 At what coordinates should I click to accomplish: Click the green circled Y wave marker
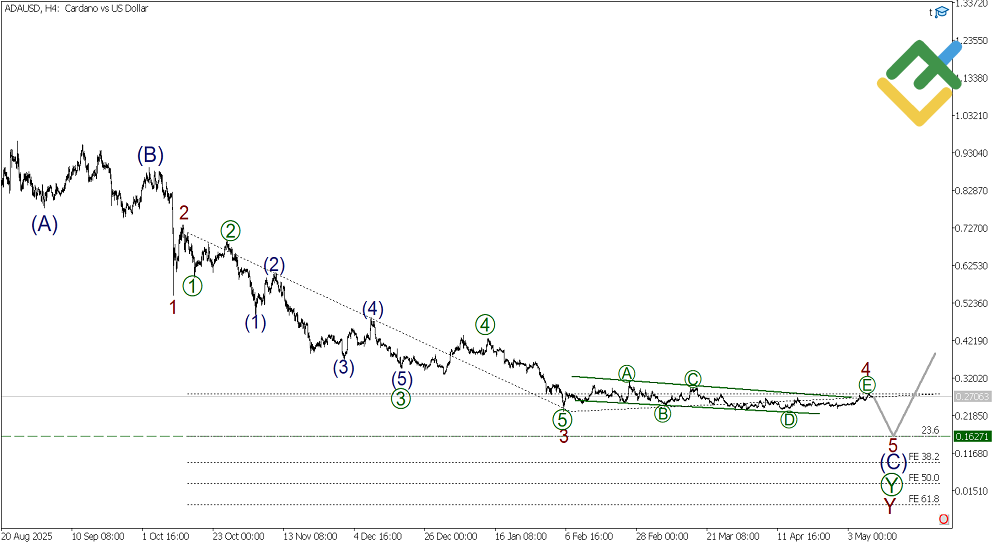891,484
